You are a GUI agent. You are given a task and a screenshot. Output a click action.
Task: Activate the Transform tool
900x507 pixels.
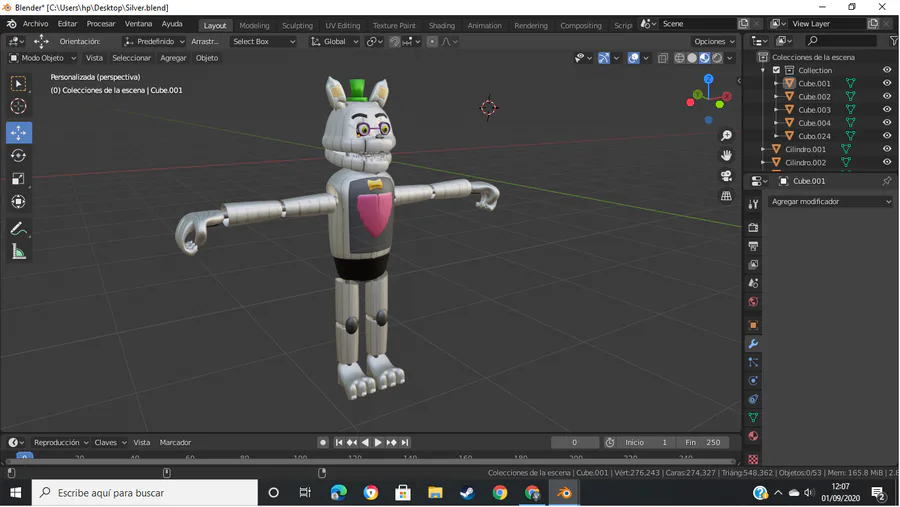tap(18, 202)
